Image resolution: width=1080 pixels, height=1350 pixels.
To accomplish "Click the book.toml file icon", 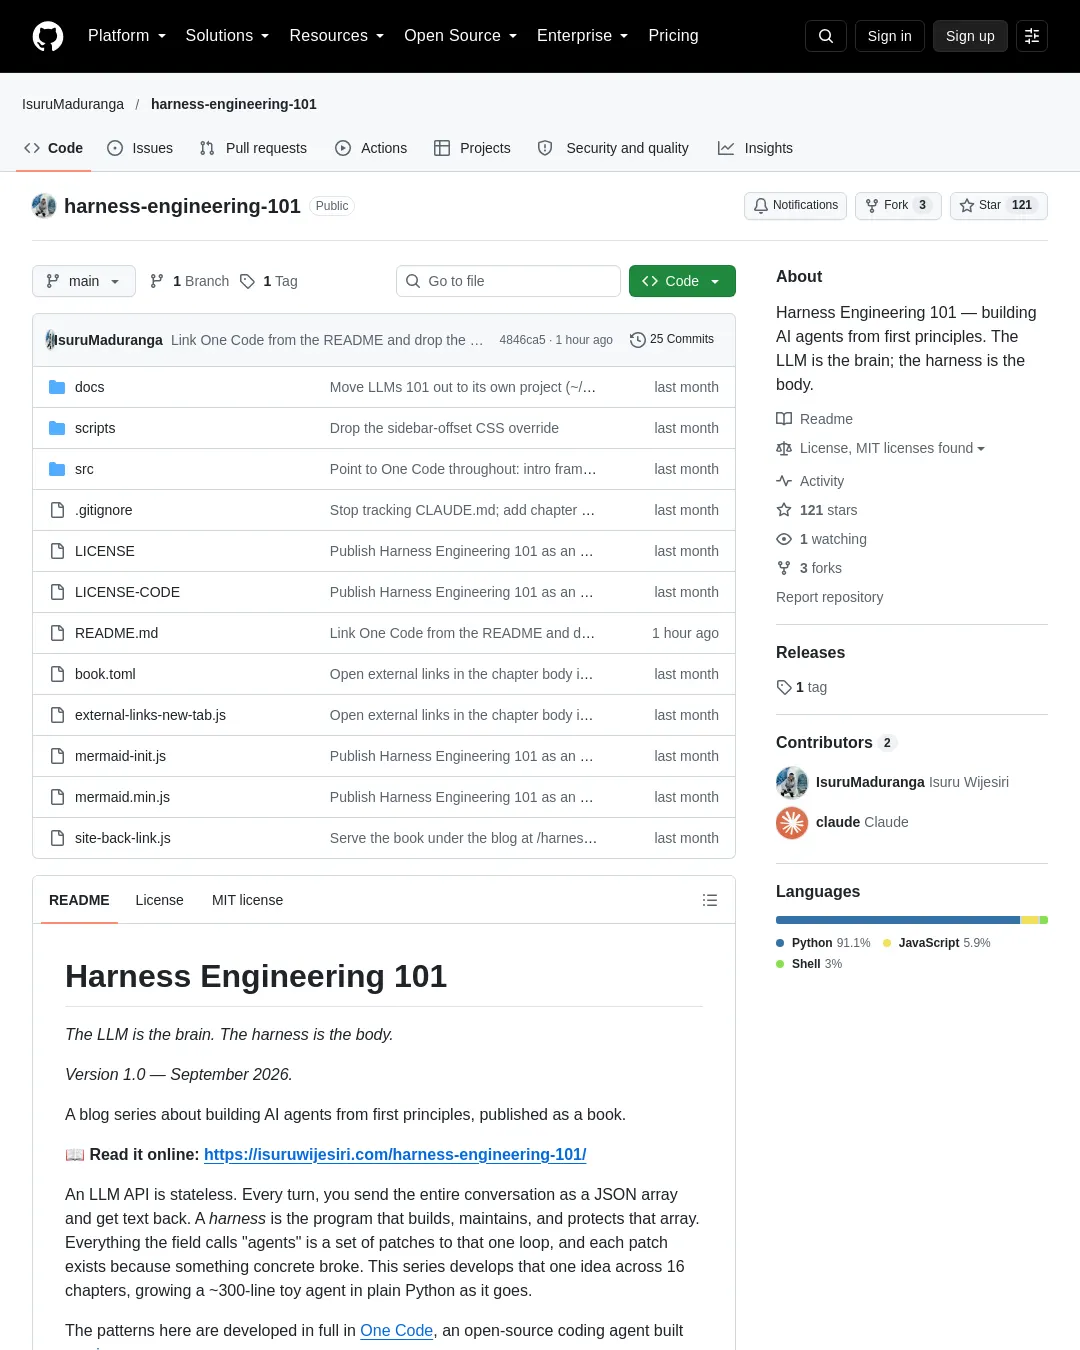I will pyautogui.click(x=57, y=674).
